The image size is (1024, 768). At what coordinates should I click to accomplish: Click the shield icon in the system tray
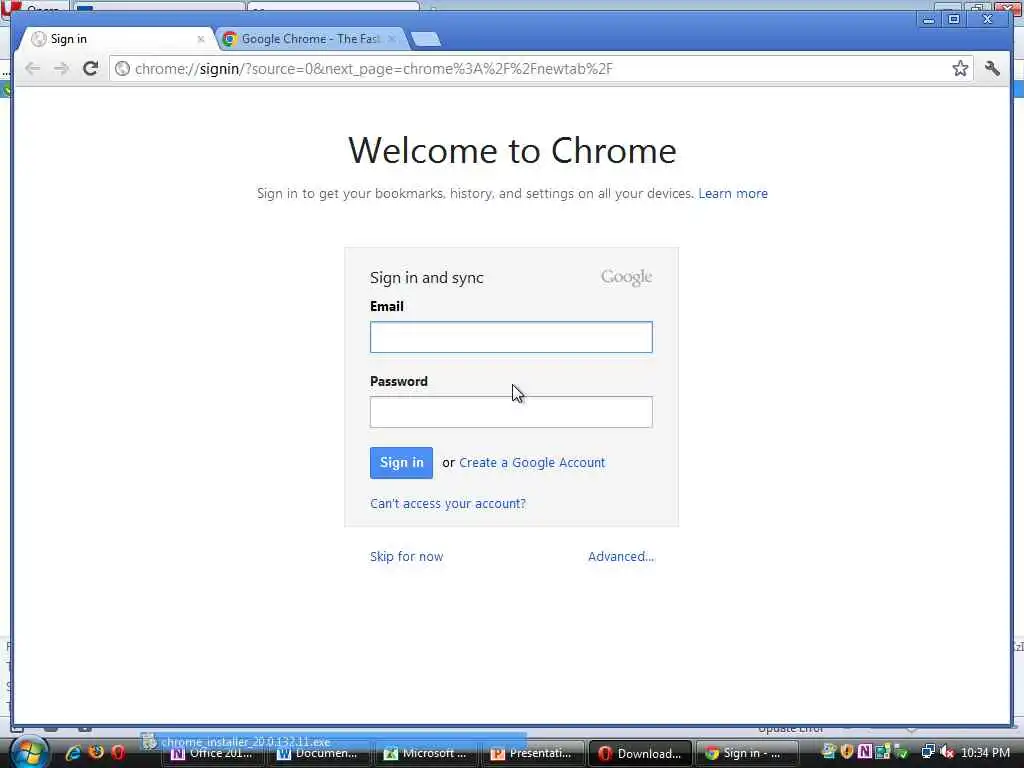tap(847, 752)
